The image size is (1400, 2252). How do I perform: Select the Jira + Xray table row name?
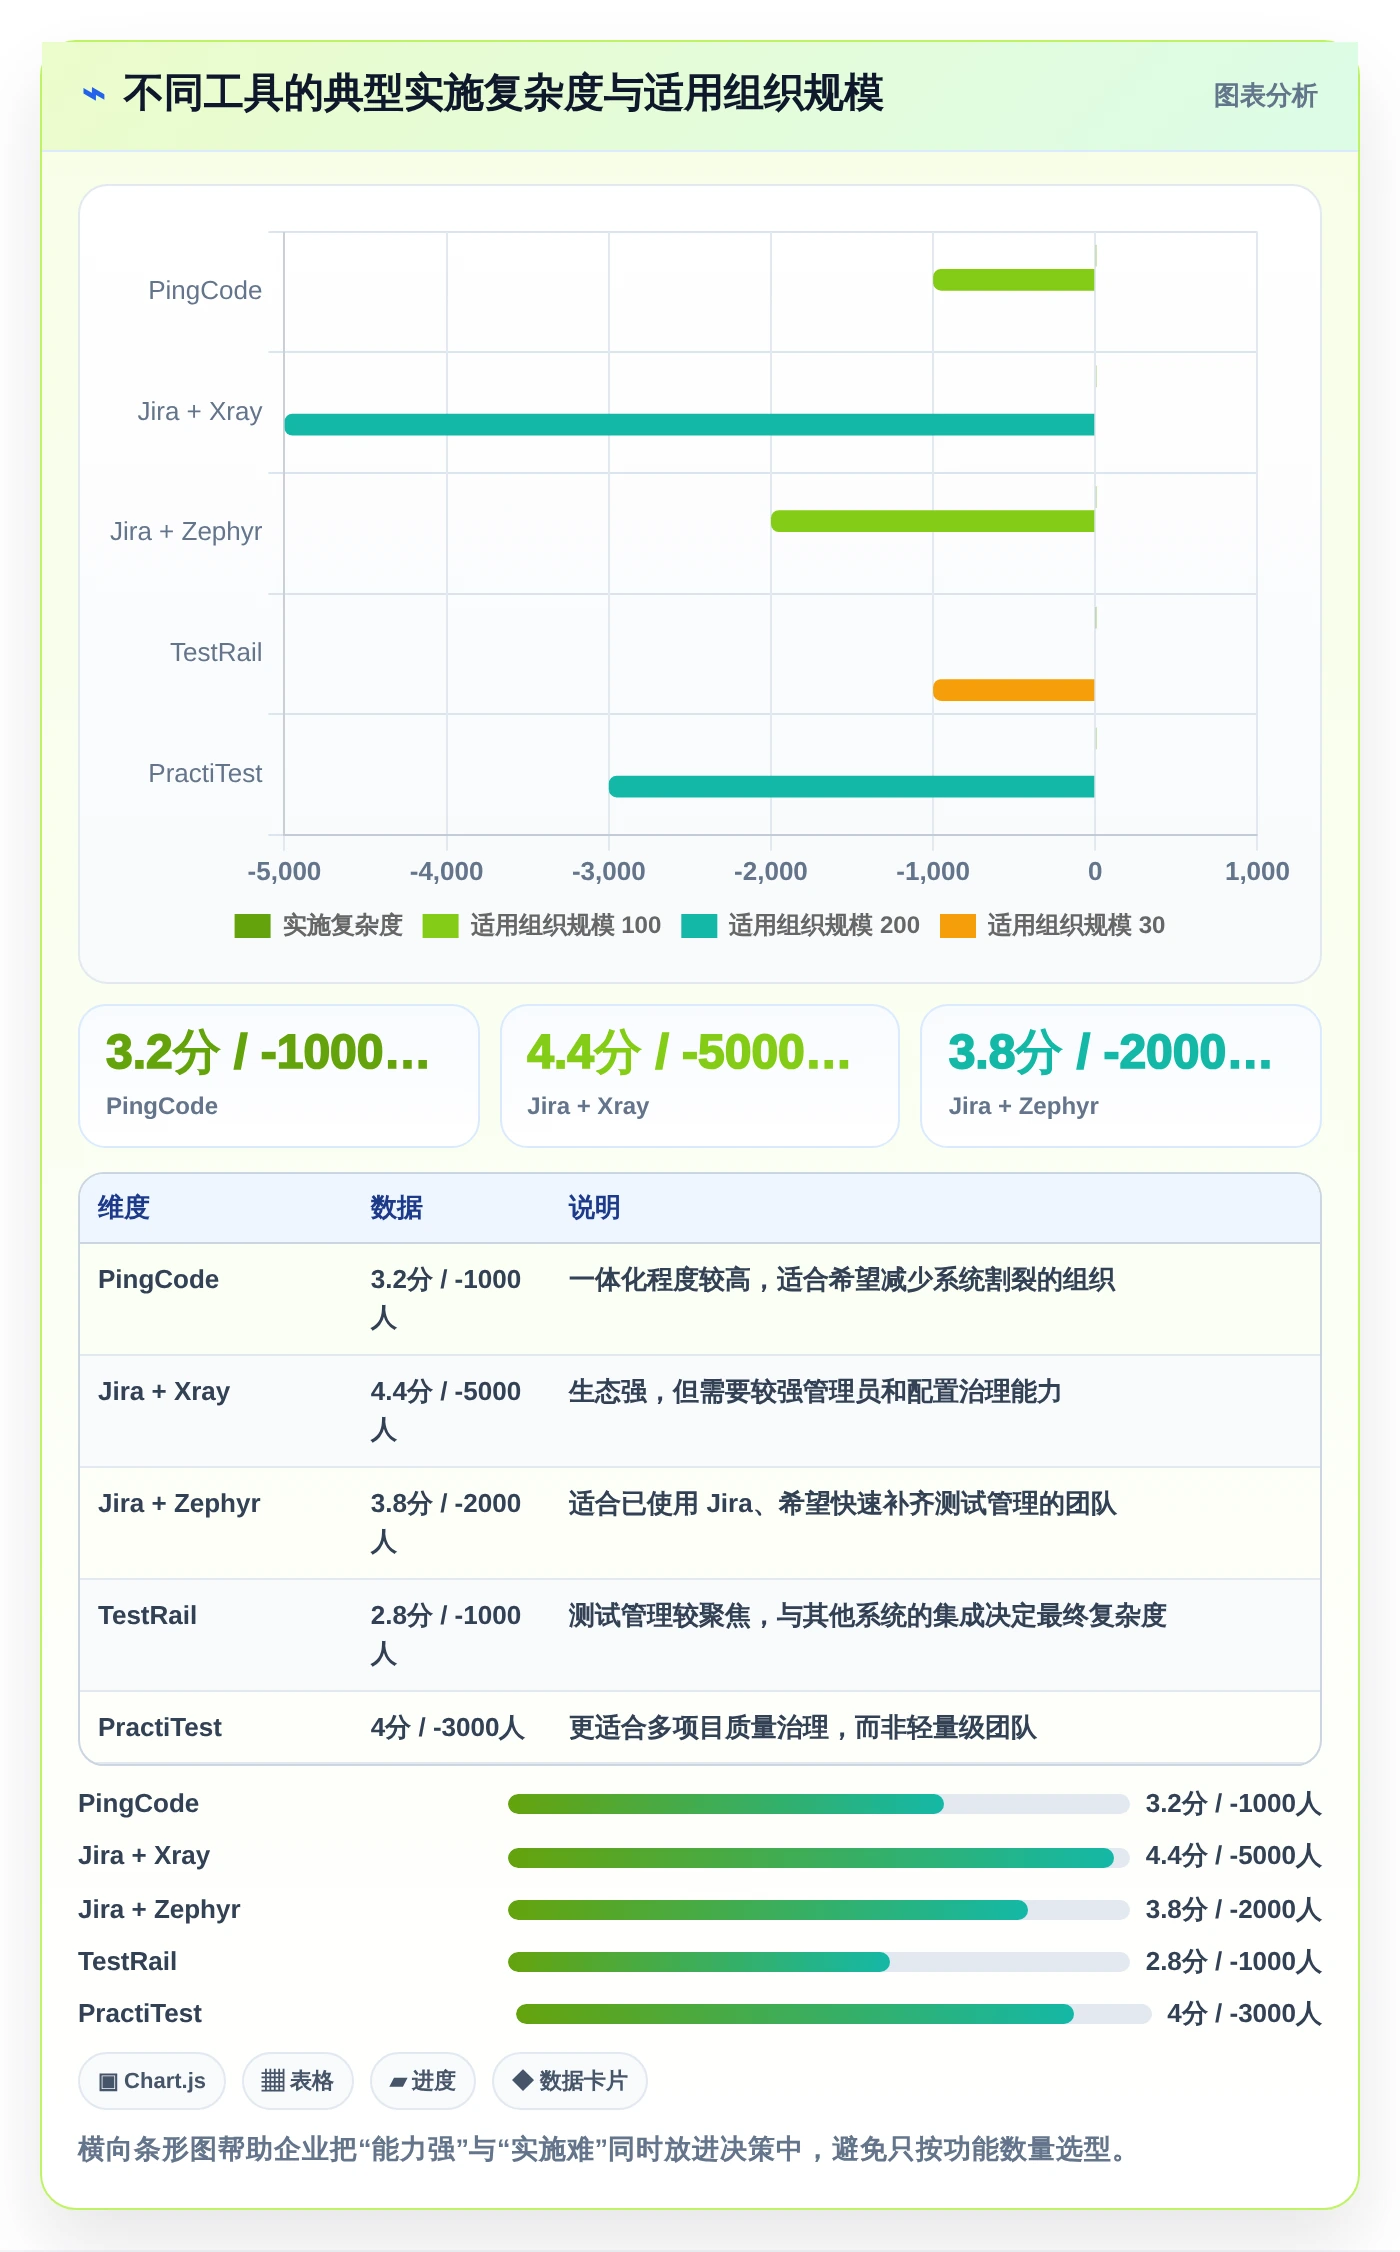[x=164, y=1392]
